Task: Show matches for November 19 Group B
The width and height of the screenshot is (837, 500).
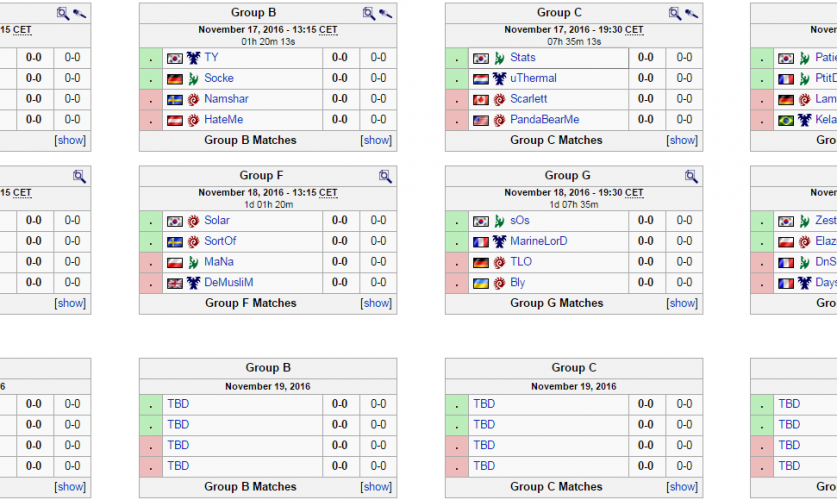Action: click(x=377, y=487)
